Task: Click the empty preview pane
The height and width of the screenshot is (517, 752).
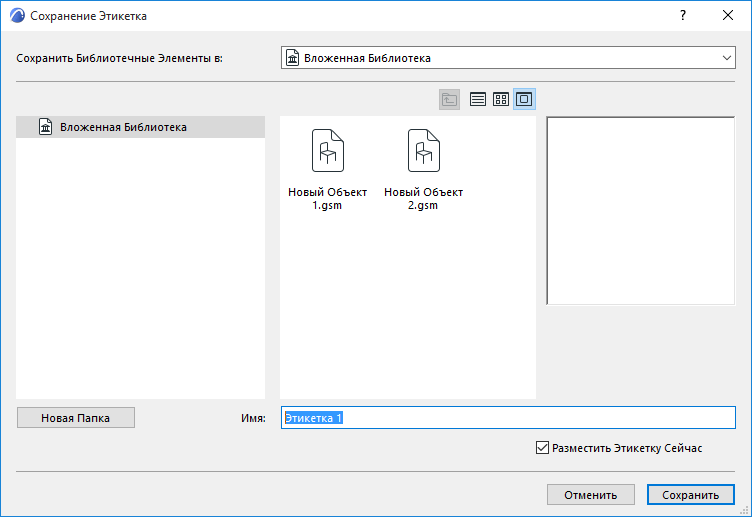Action: click(641, 211)
